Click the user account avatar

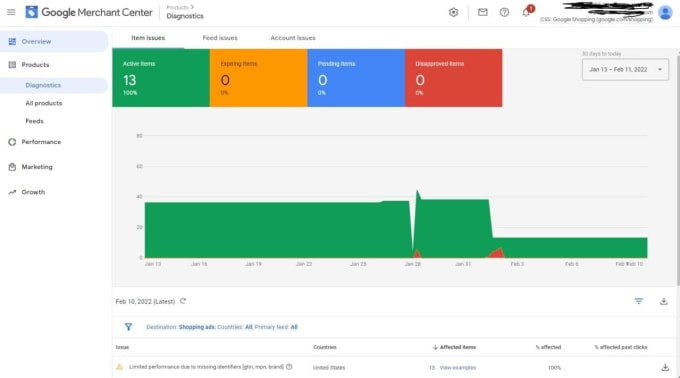[665, 12]
